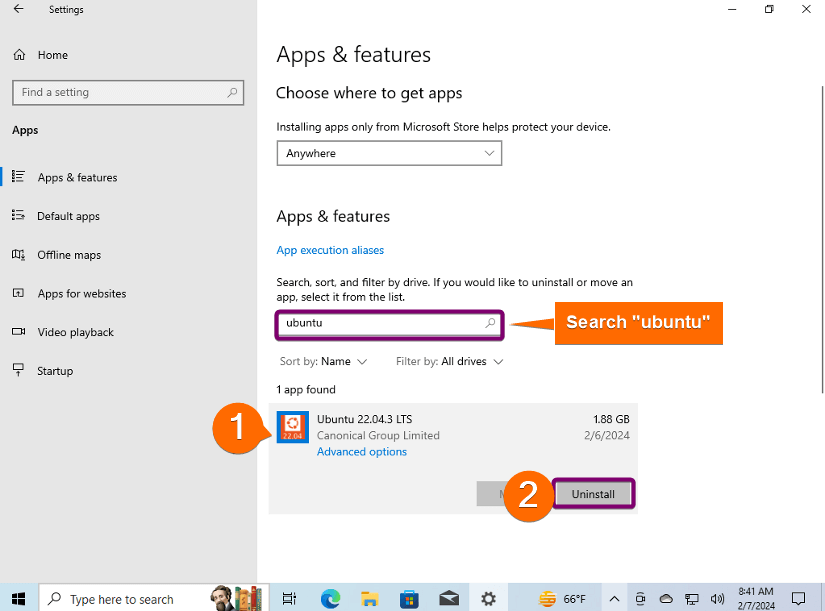Click the vertical scrollbar of Settings
This screenshot has width=825, height=611.
[x=822, y=239]
